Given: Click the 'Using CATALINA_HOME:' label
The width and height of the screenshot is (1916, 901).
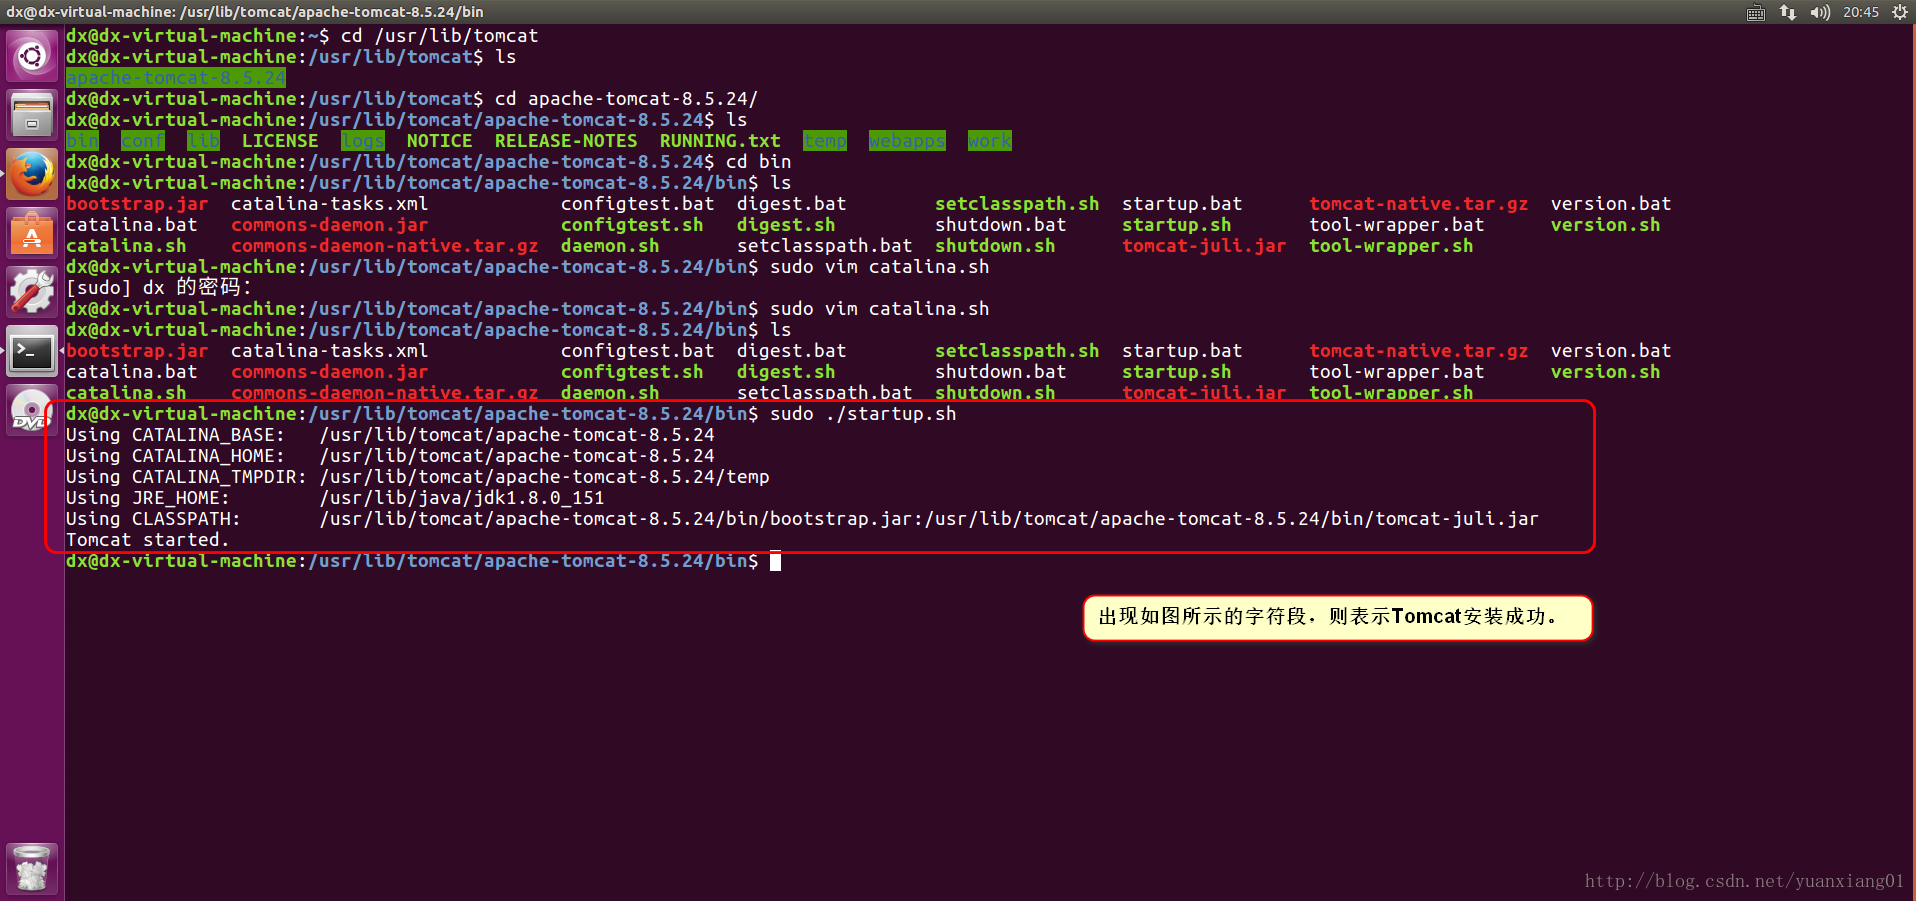Looking at the screenshot, I should [x=176, y=456].
